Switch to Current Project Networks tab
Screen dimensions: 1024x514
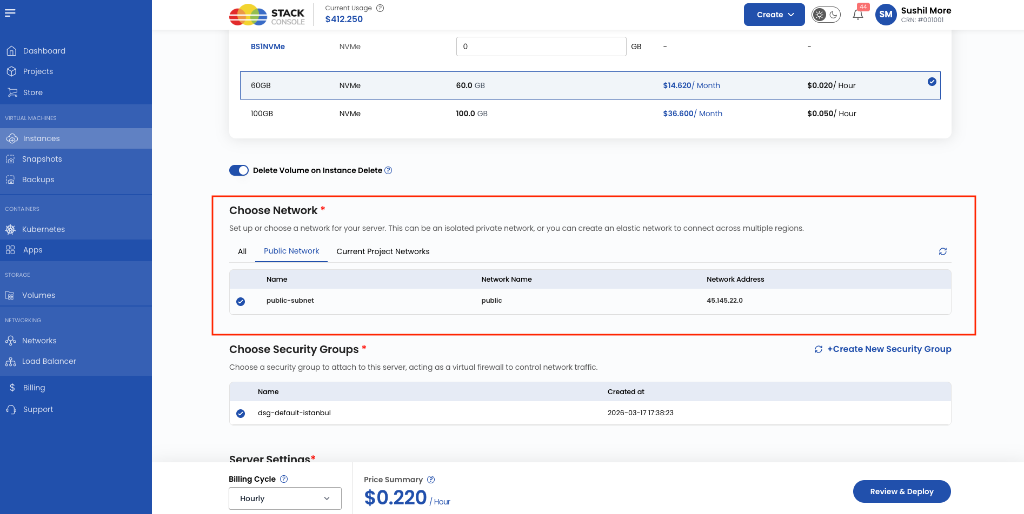[383, 251]
